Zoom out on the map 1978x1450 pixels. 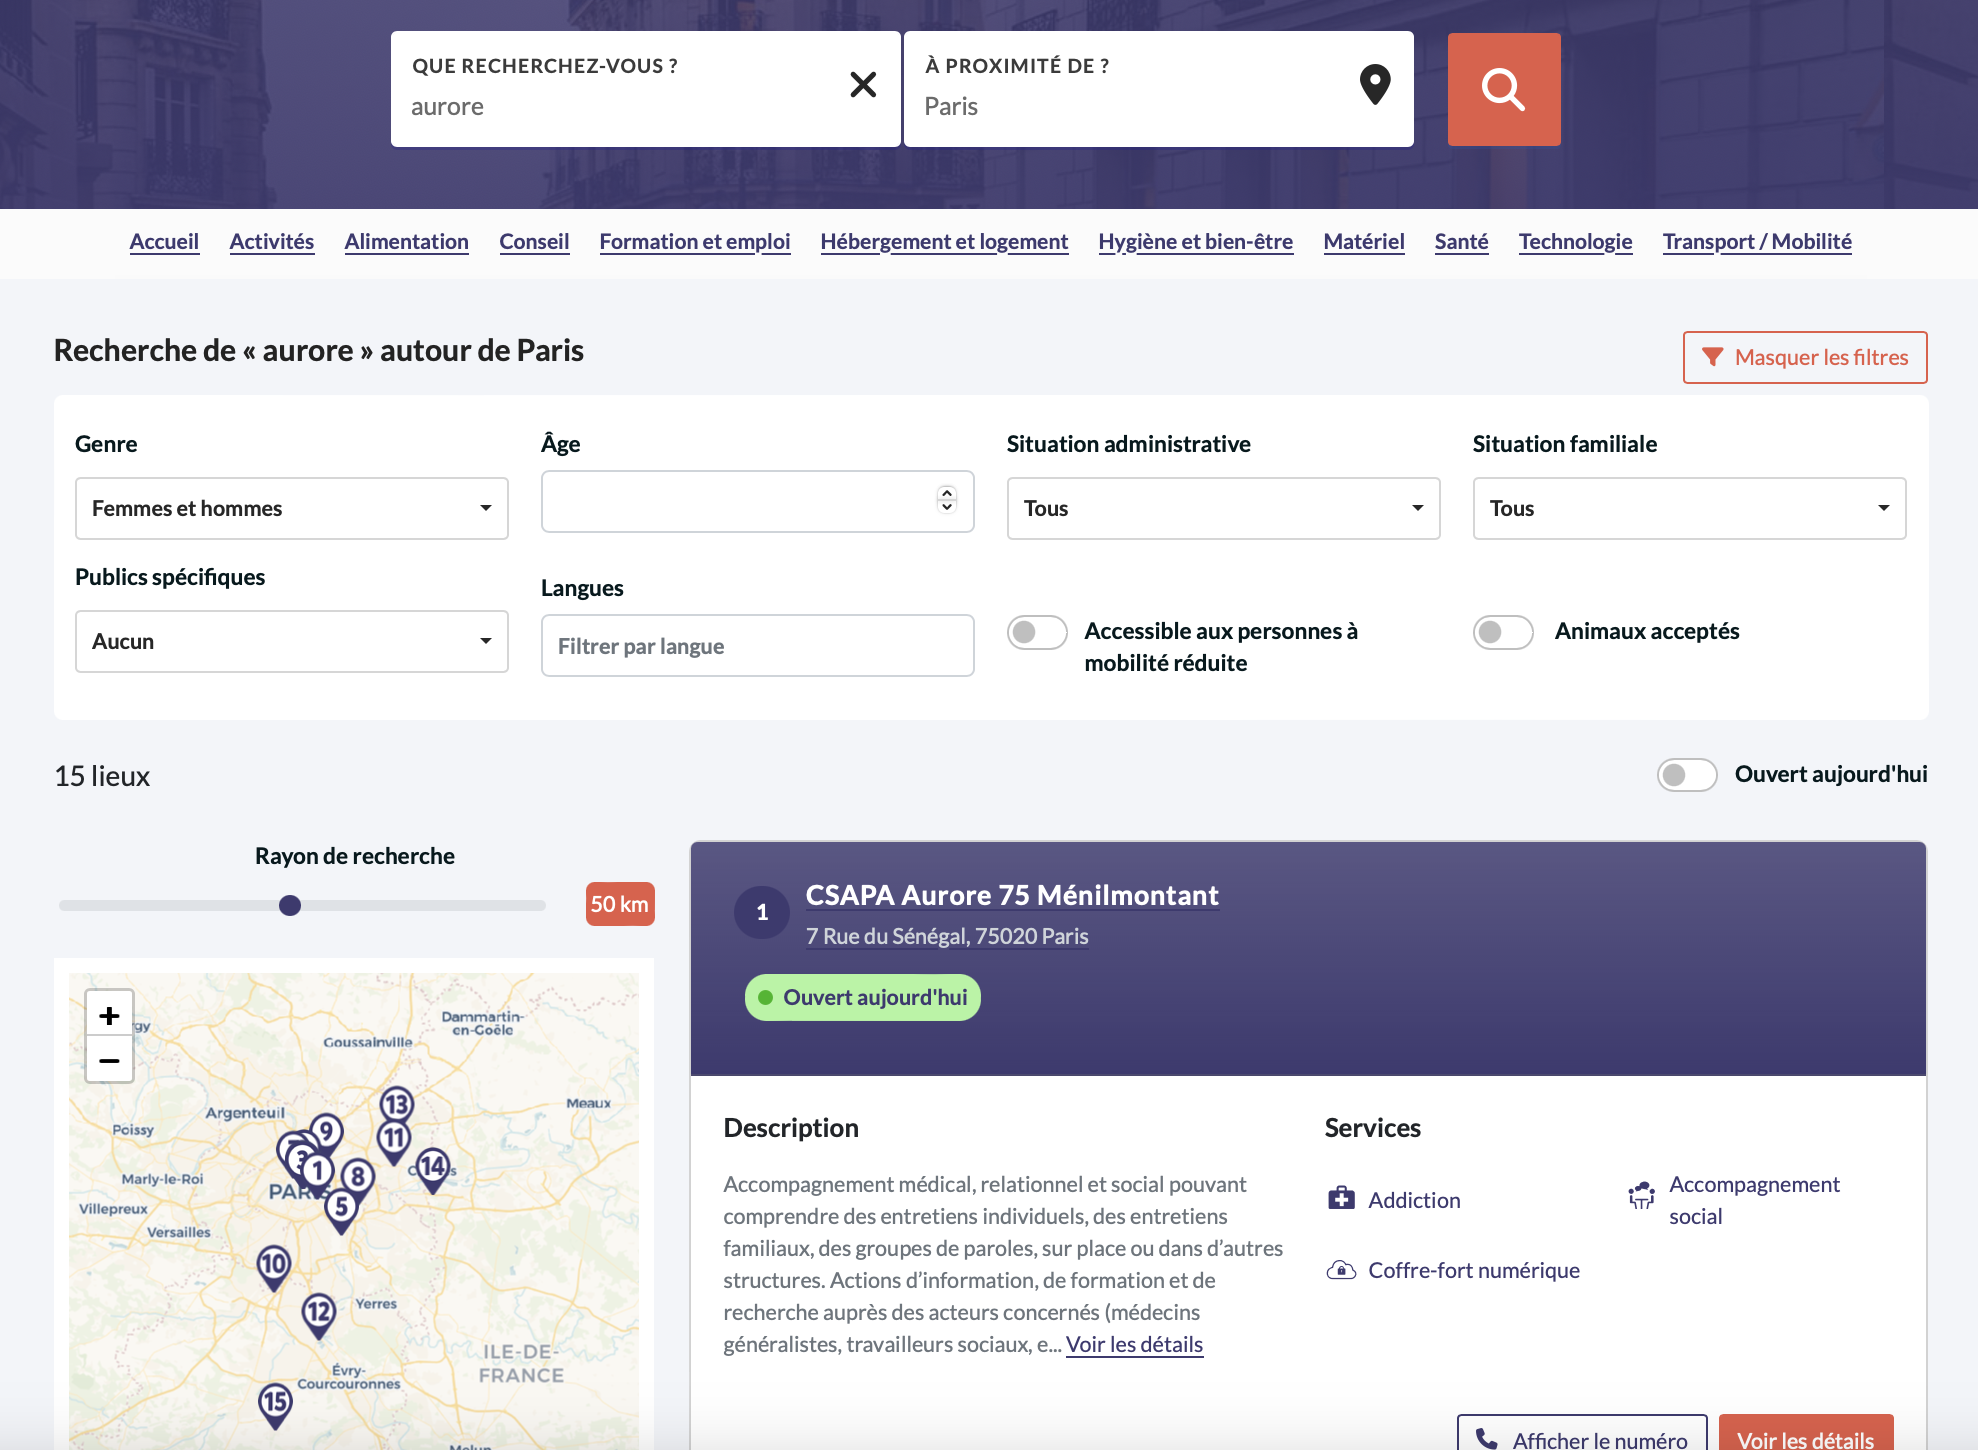[109, 1060]
